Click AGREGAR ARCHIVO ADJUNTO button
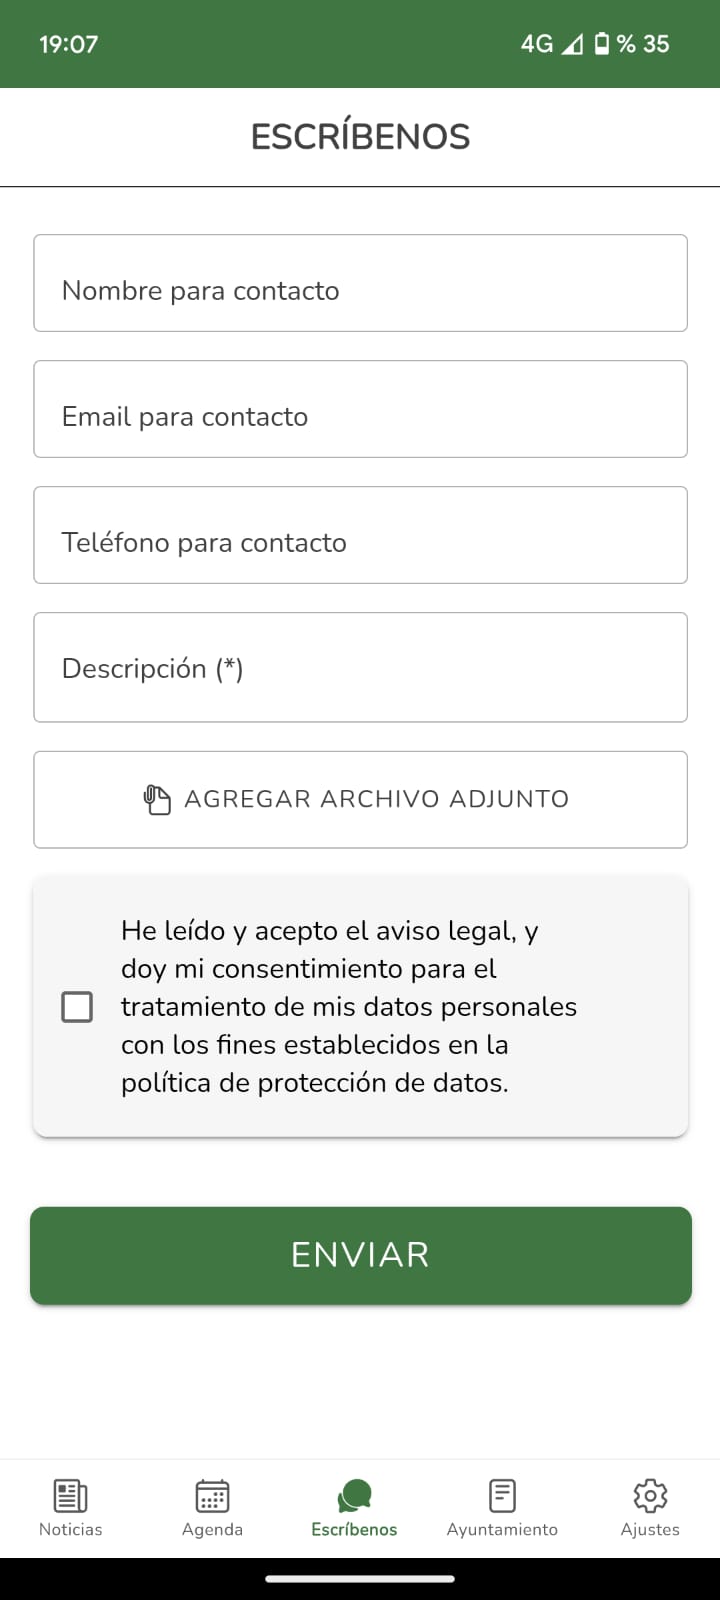The image size is (720, 1600). pyautogui.click(x=376, y=800)
